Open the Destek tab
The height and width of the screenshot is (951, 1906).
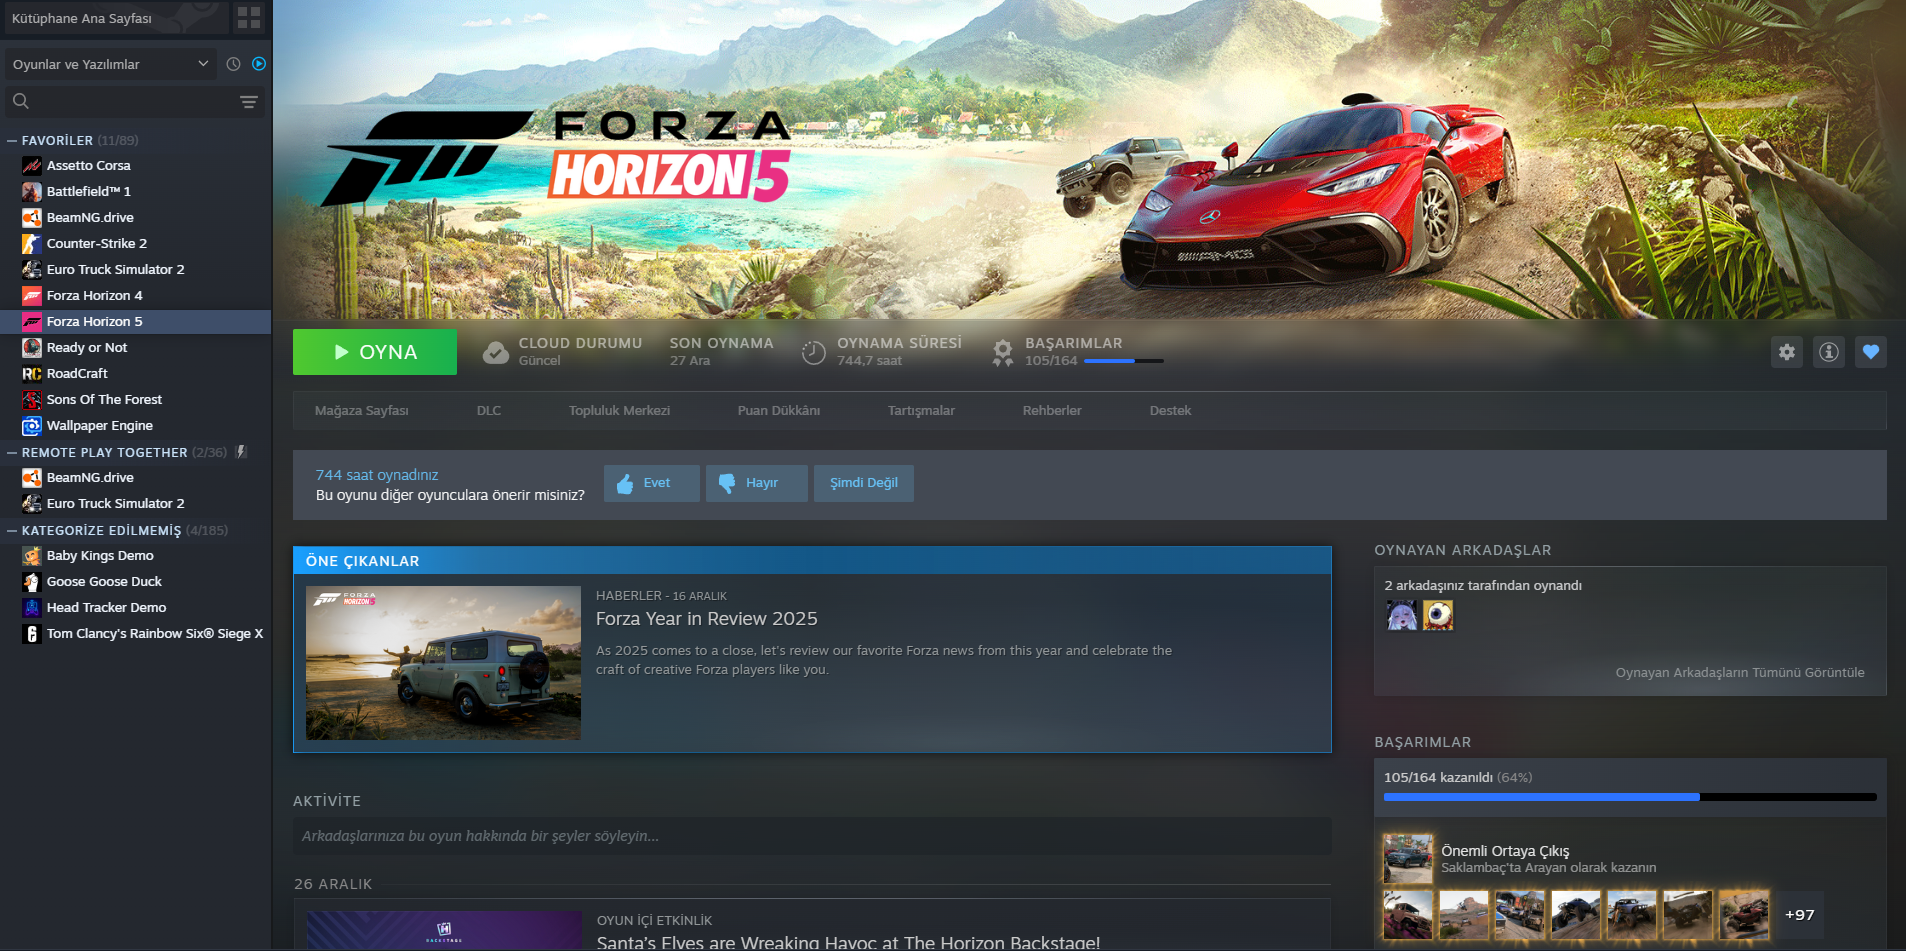tap(1170, 411)
